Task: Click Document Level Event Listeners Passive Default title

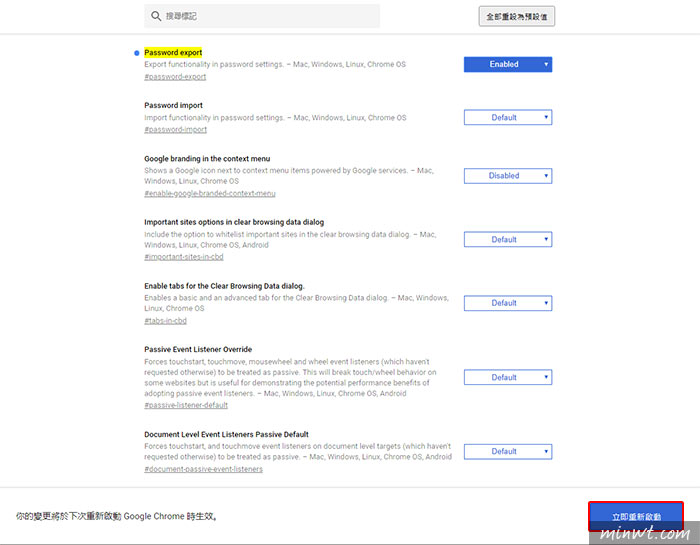Action: [226, 434]
